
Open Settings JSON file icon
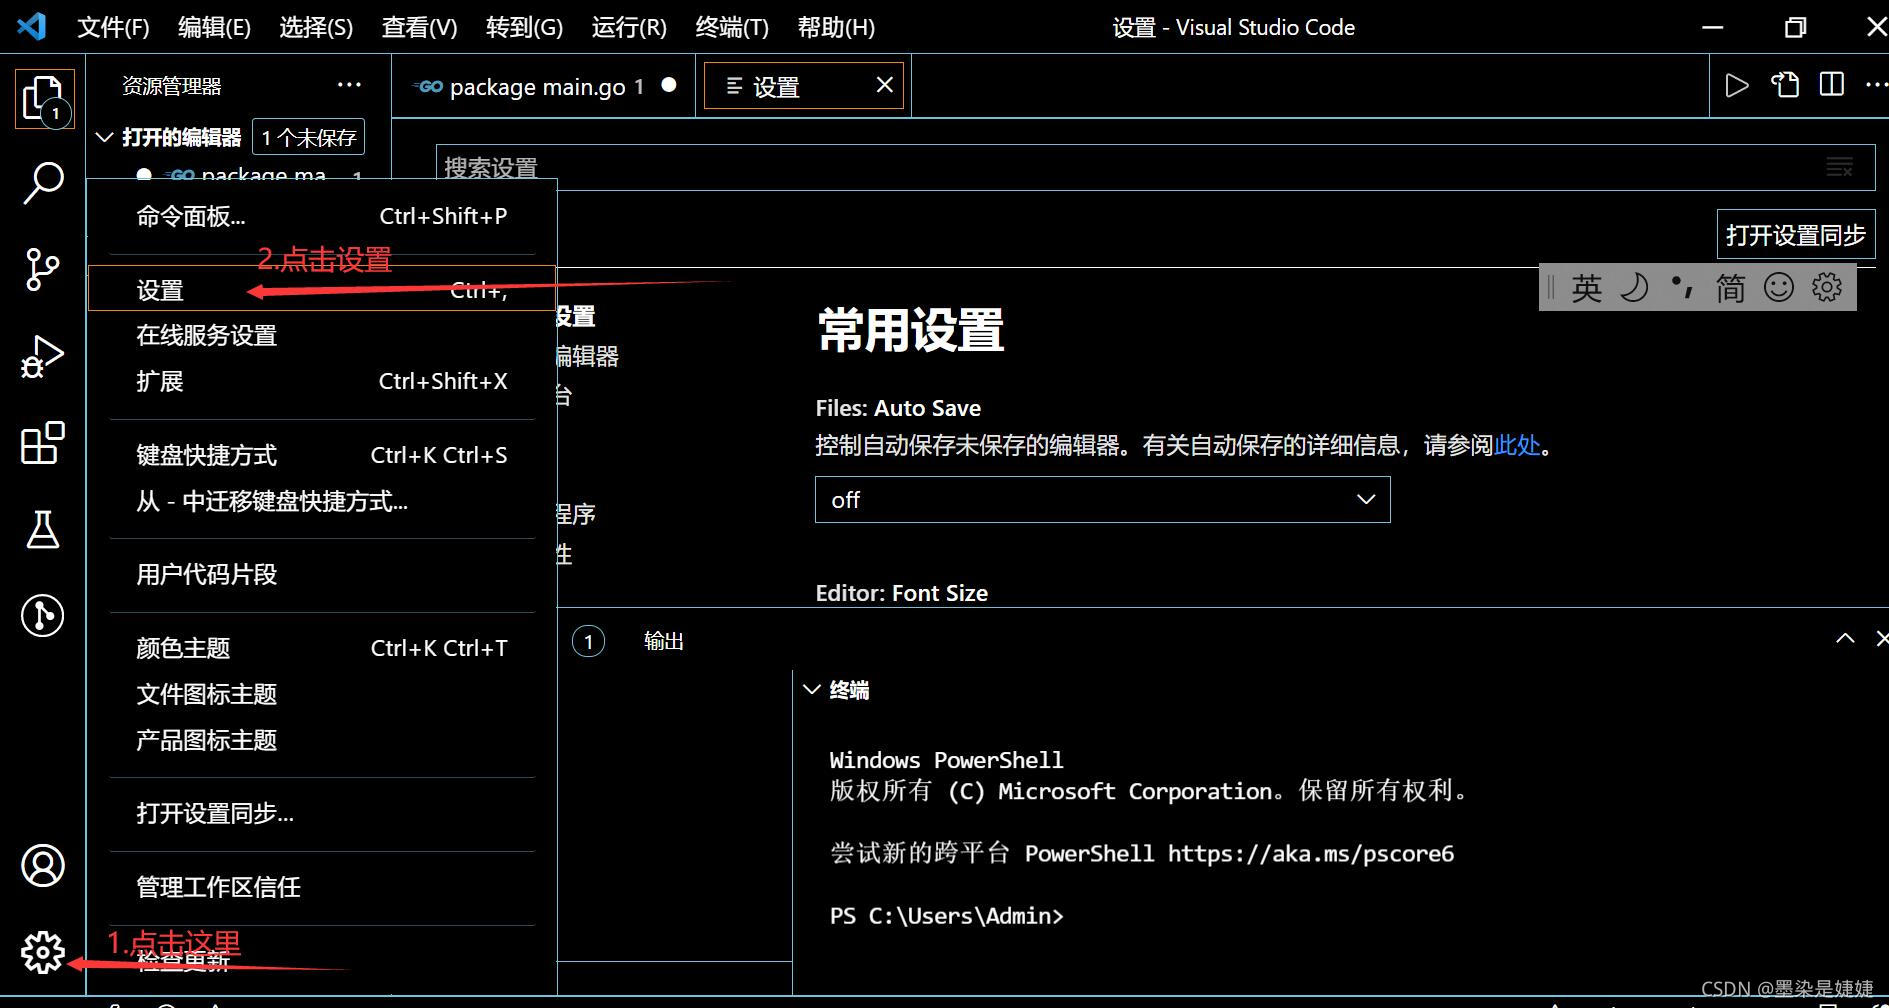1785,85
